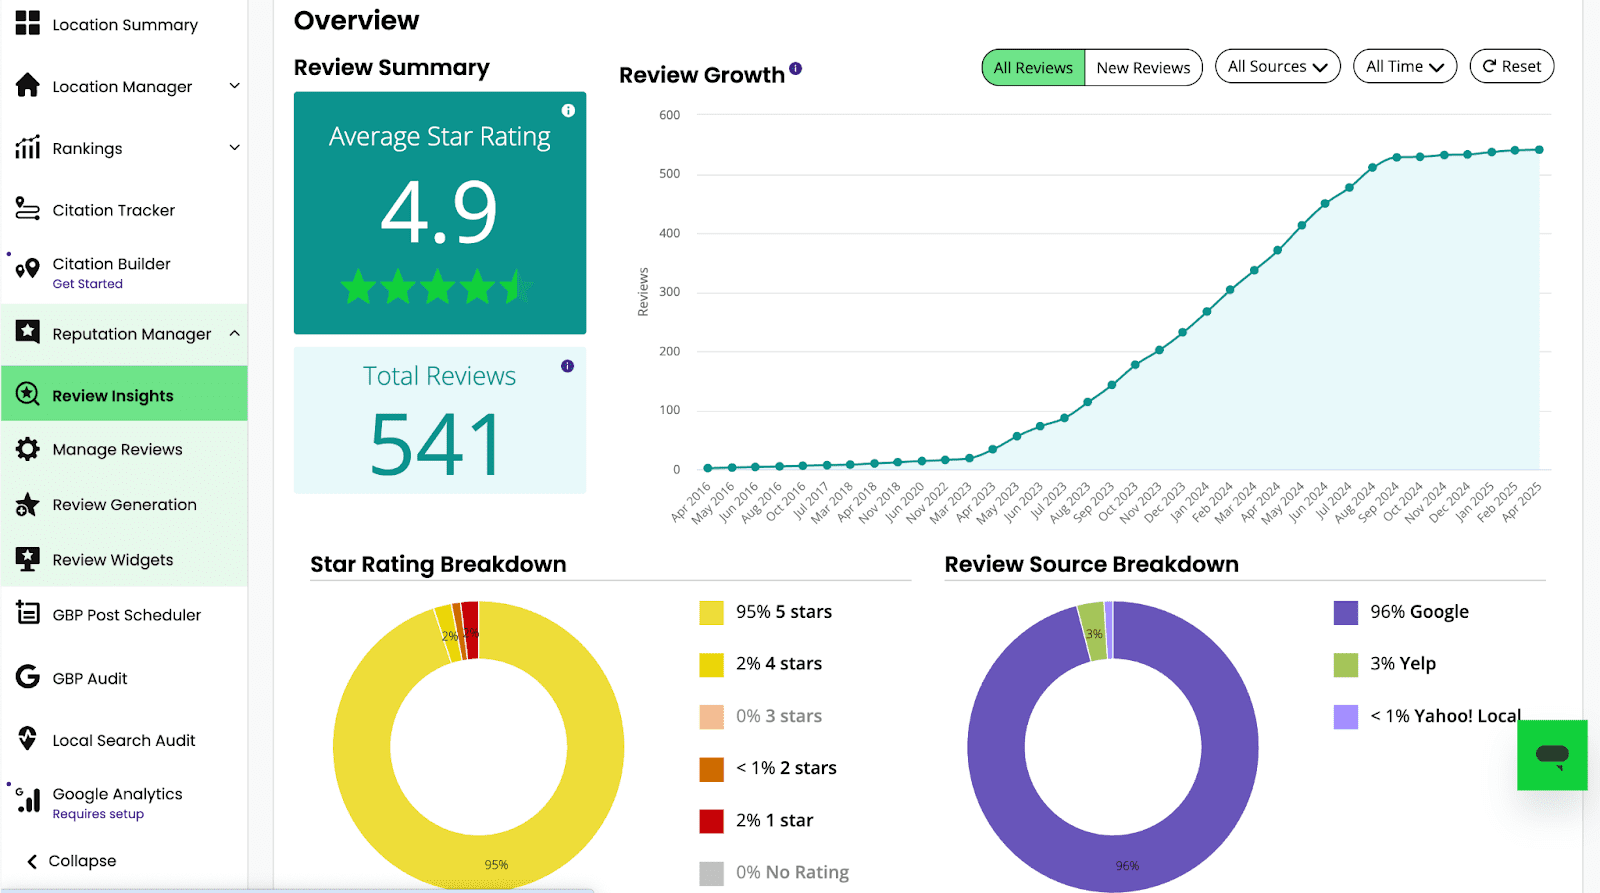Expand Rankings chevron
This screenshot has width=1600, height=893.
(x=235, y=148)
